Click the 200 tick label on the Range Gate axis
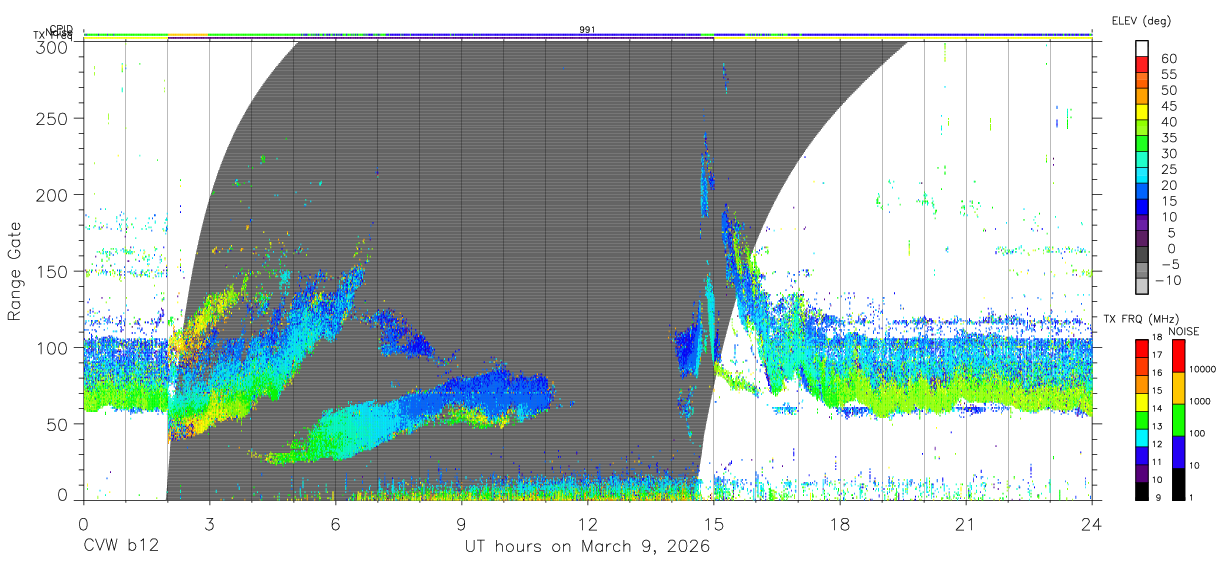This screenshot has height=567, width=1228. click(x=52, y=195)
